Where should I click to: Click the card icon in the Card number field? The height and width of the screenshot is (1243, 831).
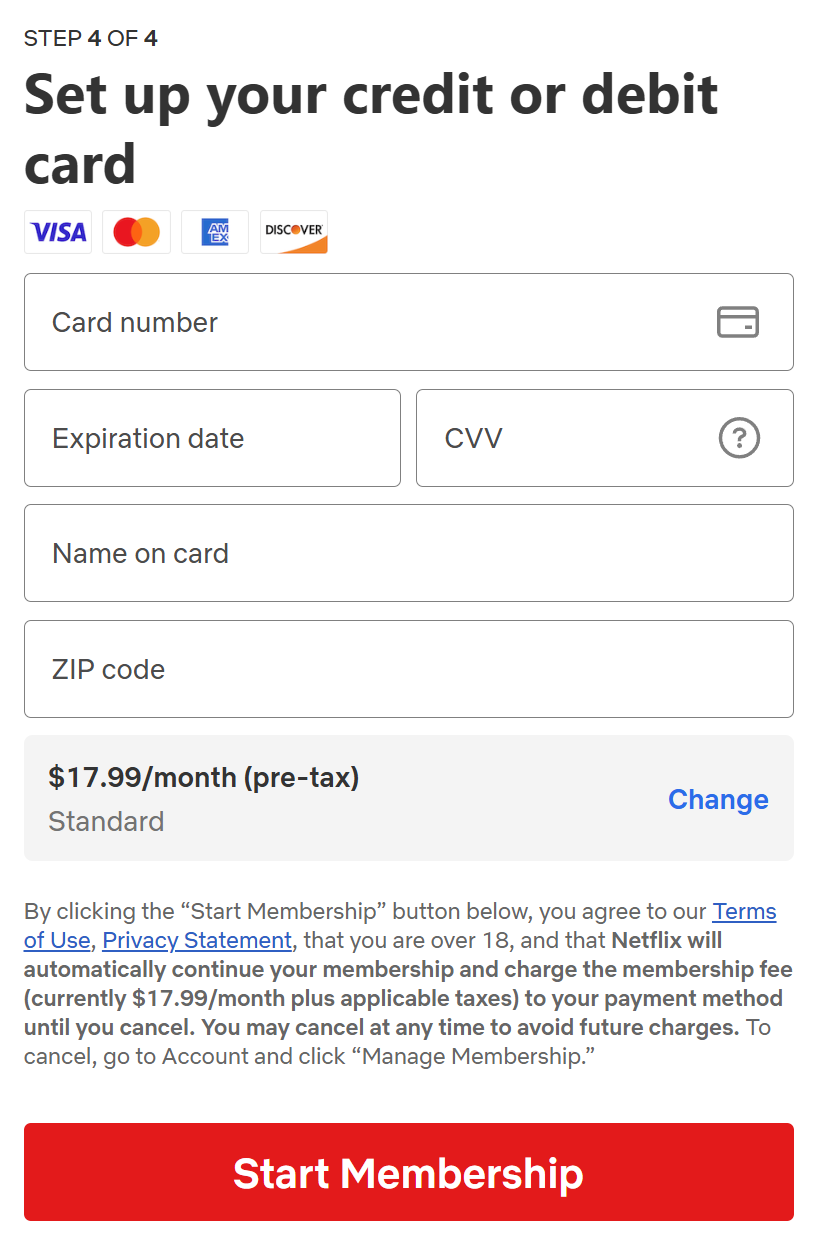(x=738, y=322)
